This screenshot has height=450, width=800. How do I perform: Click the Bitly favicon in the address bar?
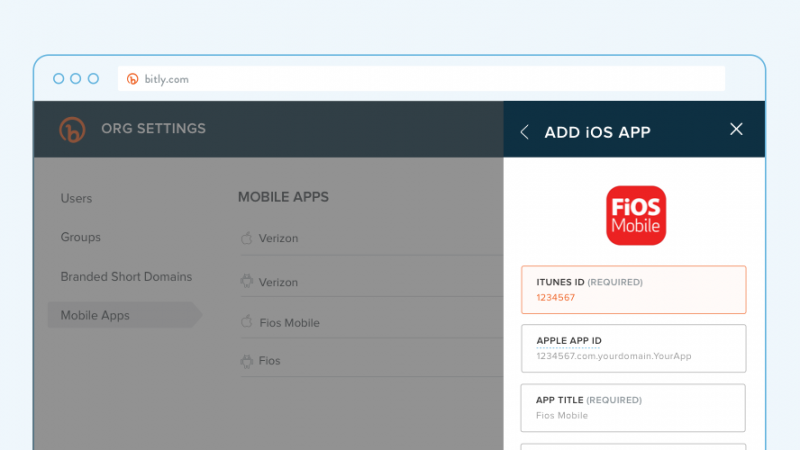point(133,79)
